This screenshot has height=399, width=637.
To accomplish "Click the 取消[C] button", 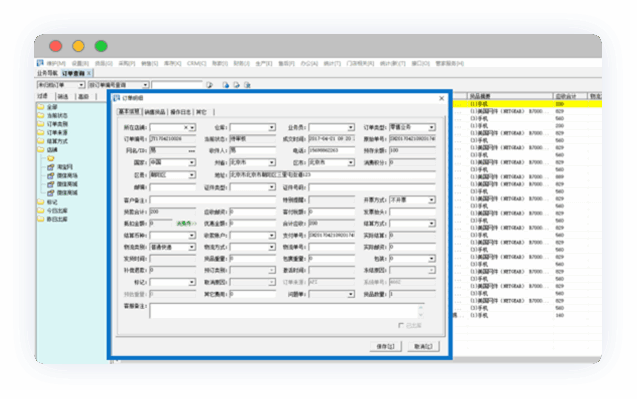I will [423, 346].
